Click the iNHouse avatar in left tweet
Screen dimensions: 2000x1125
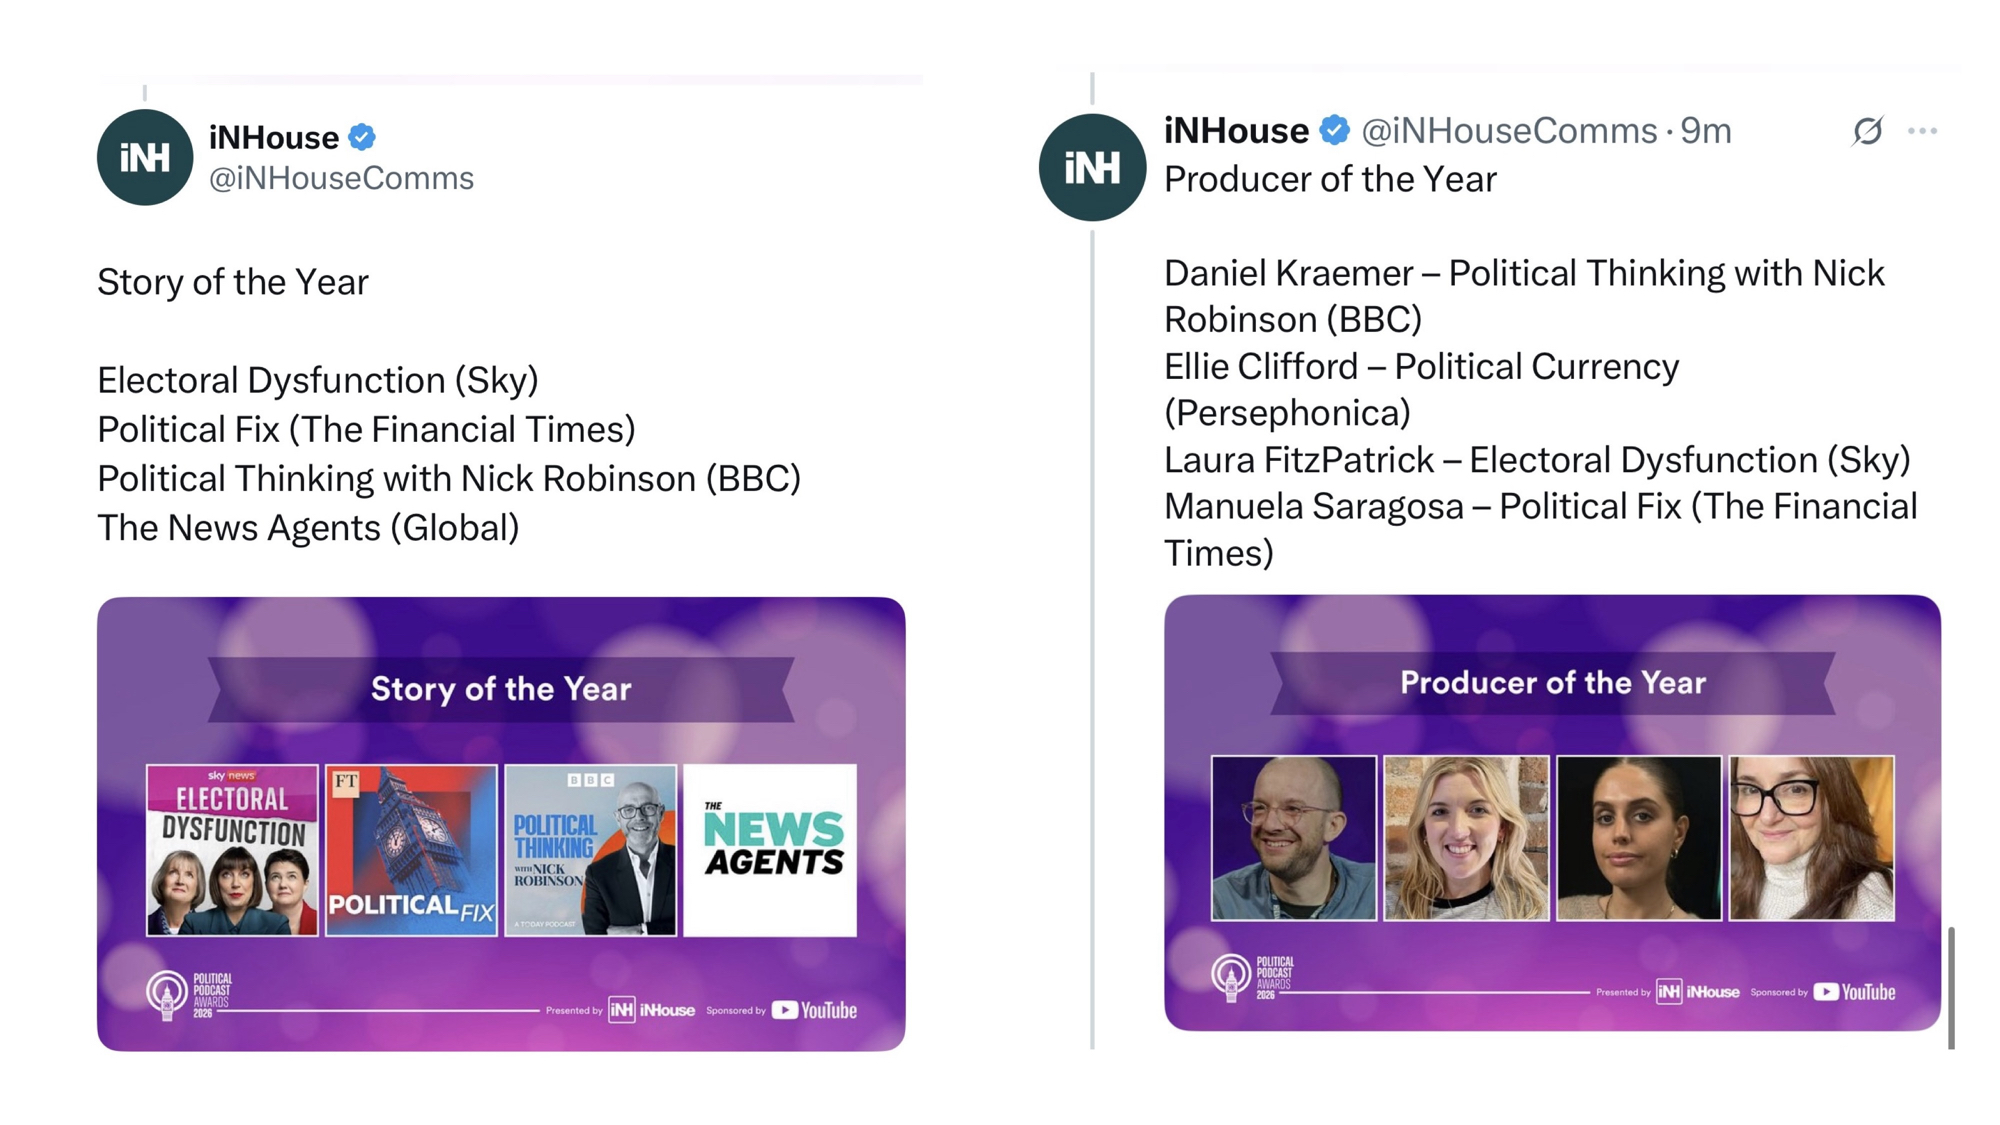[145, 158]
